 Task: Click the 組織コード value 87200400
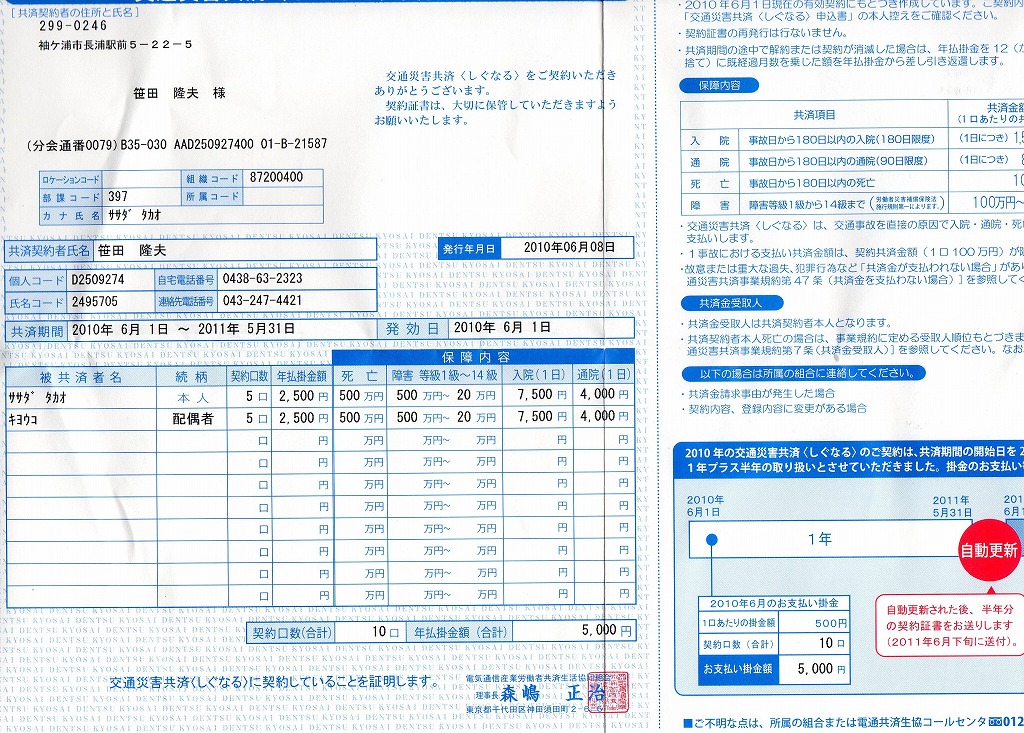pos(276,177)
